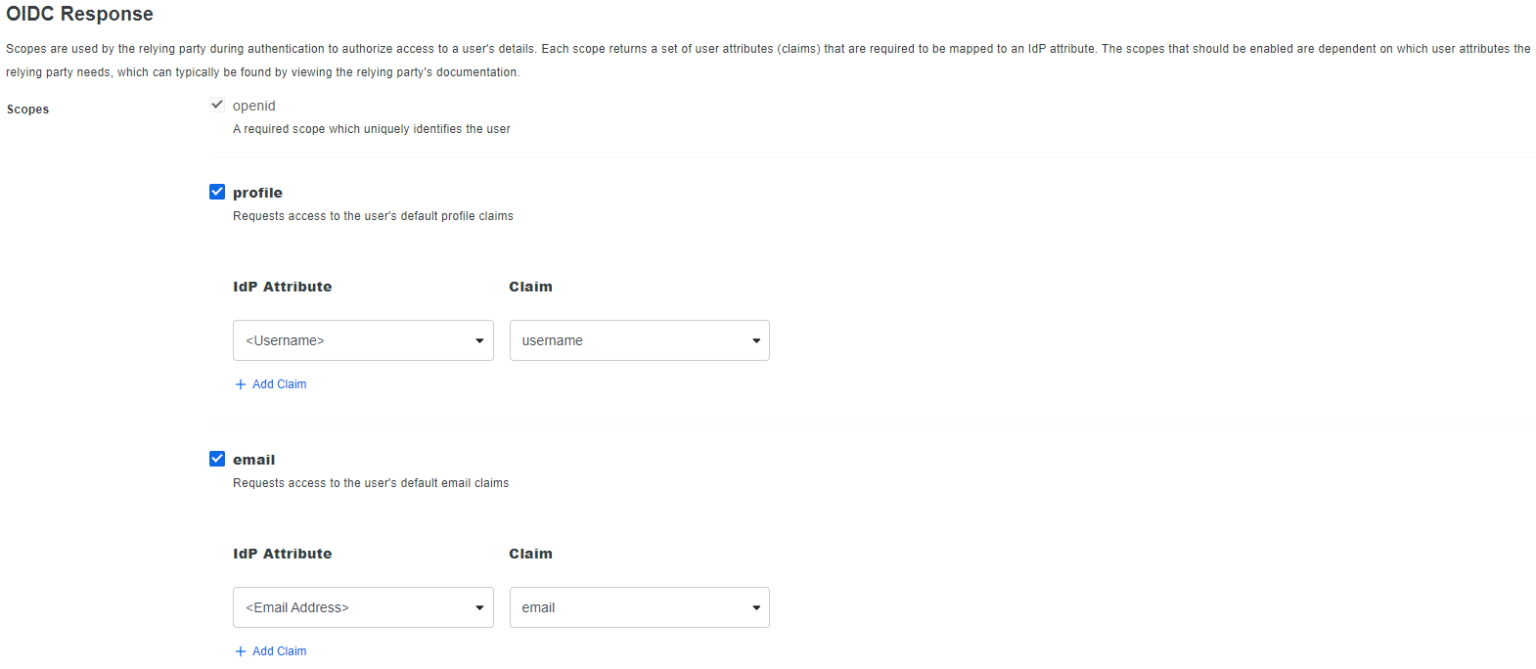Click the email Claim combo box
The image size is (1536, 669).
coord(639,607)
